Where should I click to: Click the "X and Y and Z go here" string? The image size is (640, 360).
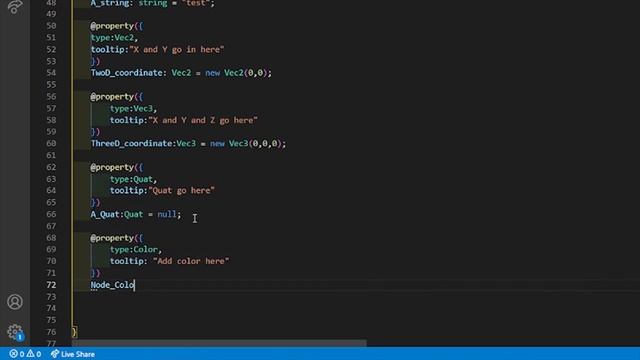[x=203, y=120]
